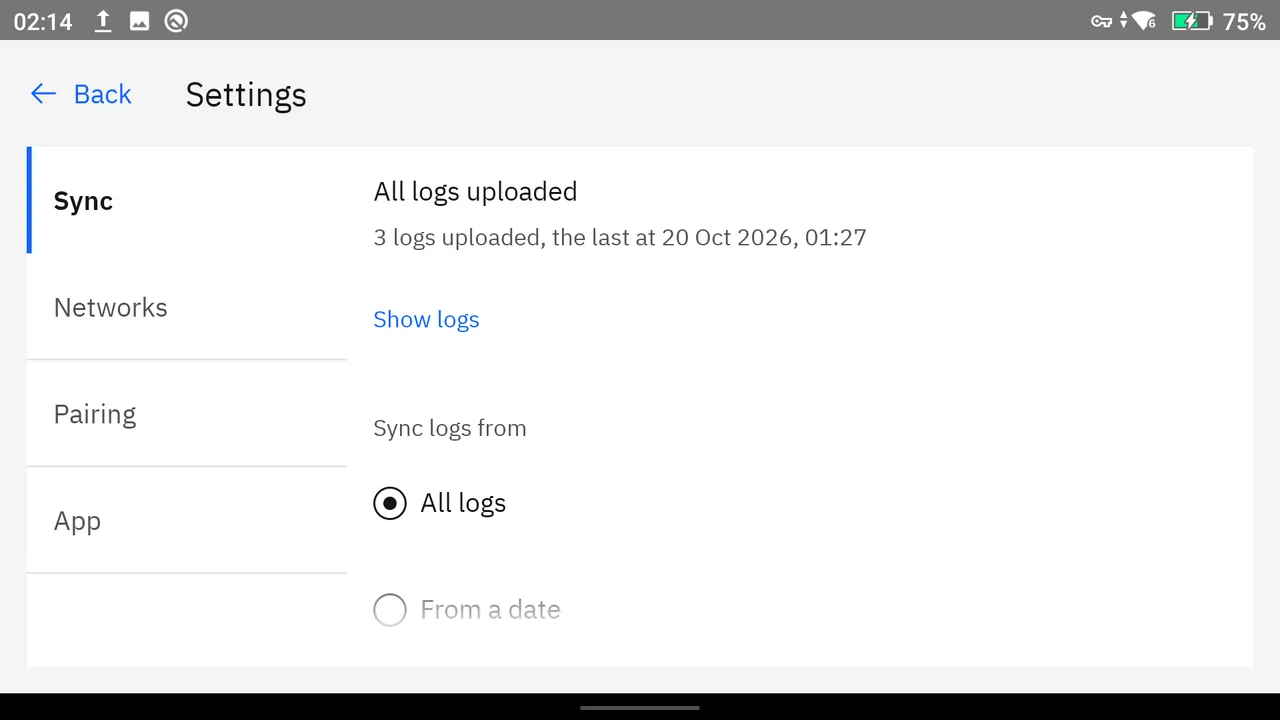Select the All logs radio button
Image resolution: width=1280 pixels, height=720 pixels.
click(390, 503)
